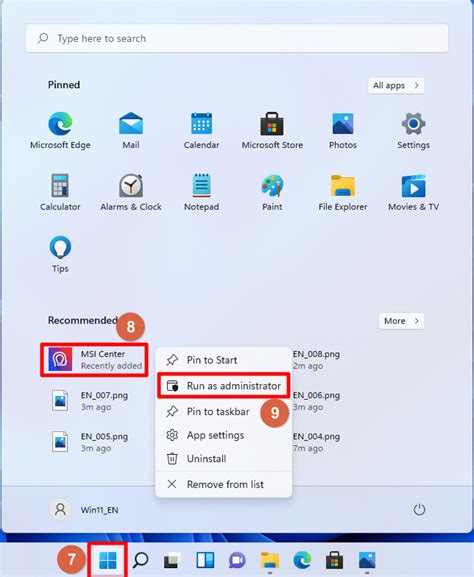Expand All apps list

(396, 85)
